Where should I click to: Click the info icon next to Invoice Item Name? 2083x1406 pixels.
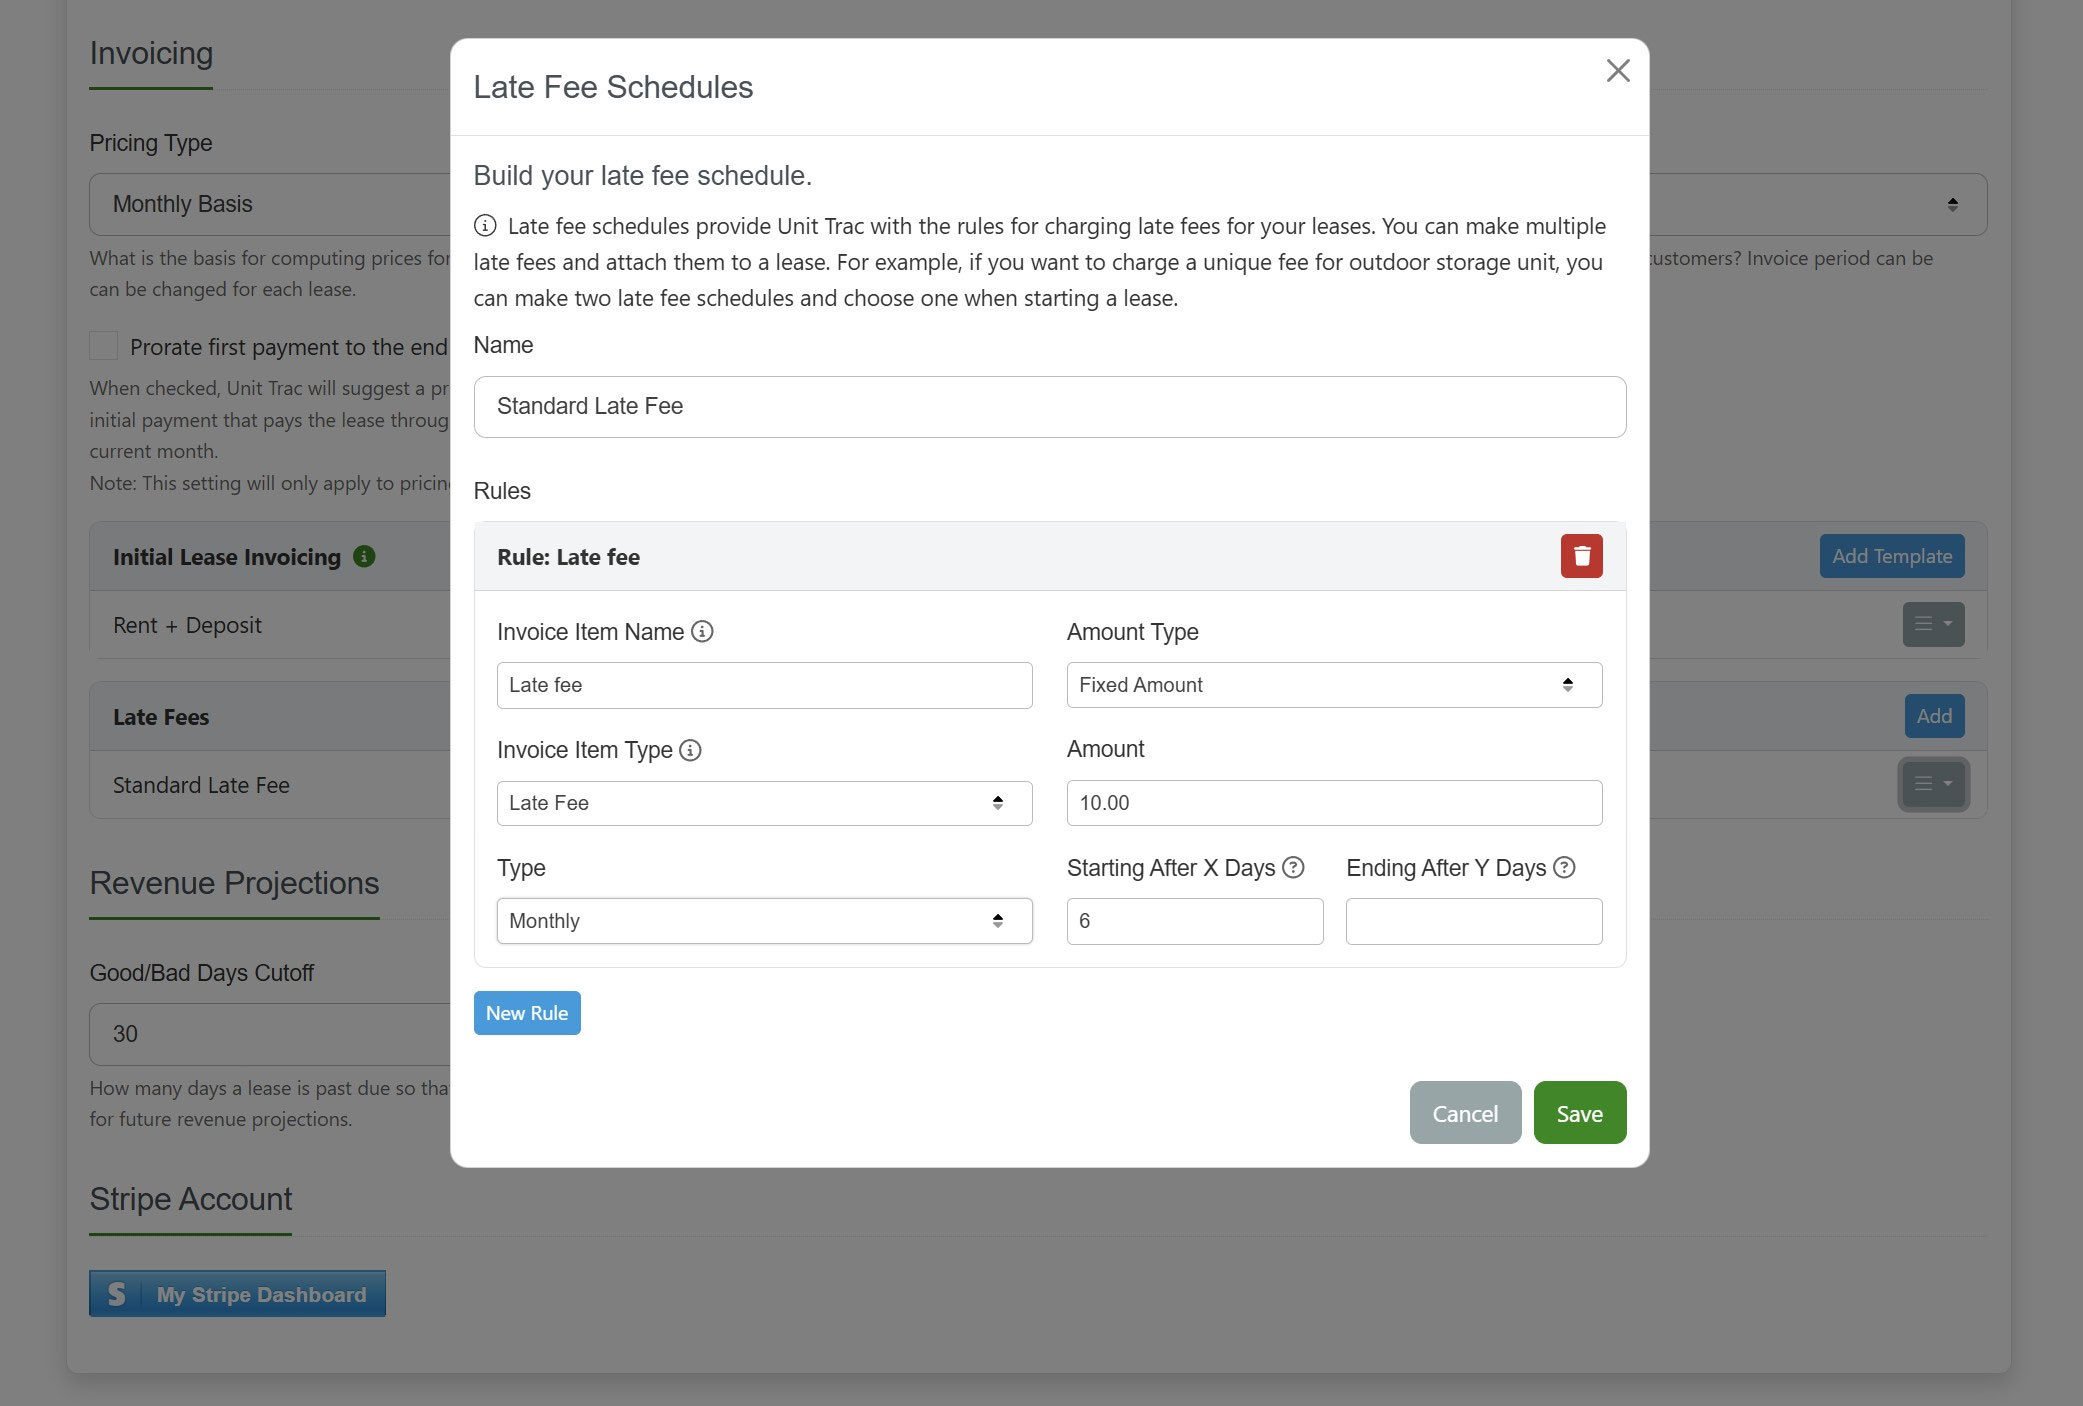click(702, 632)
